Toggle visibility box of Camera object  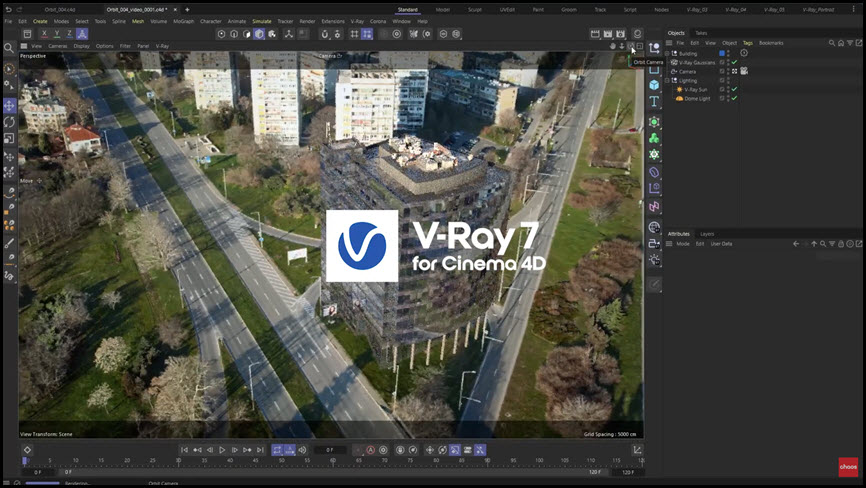tap(722, 71)
